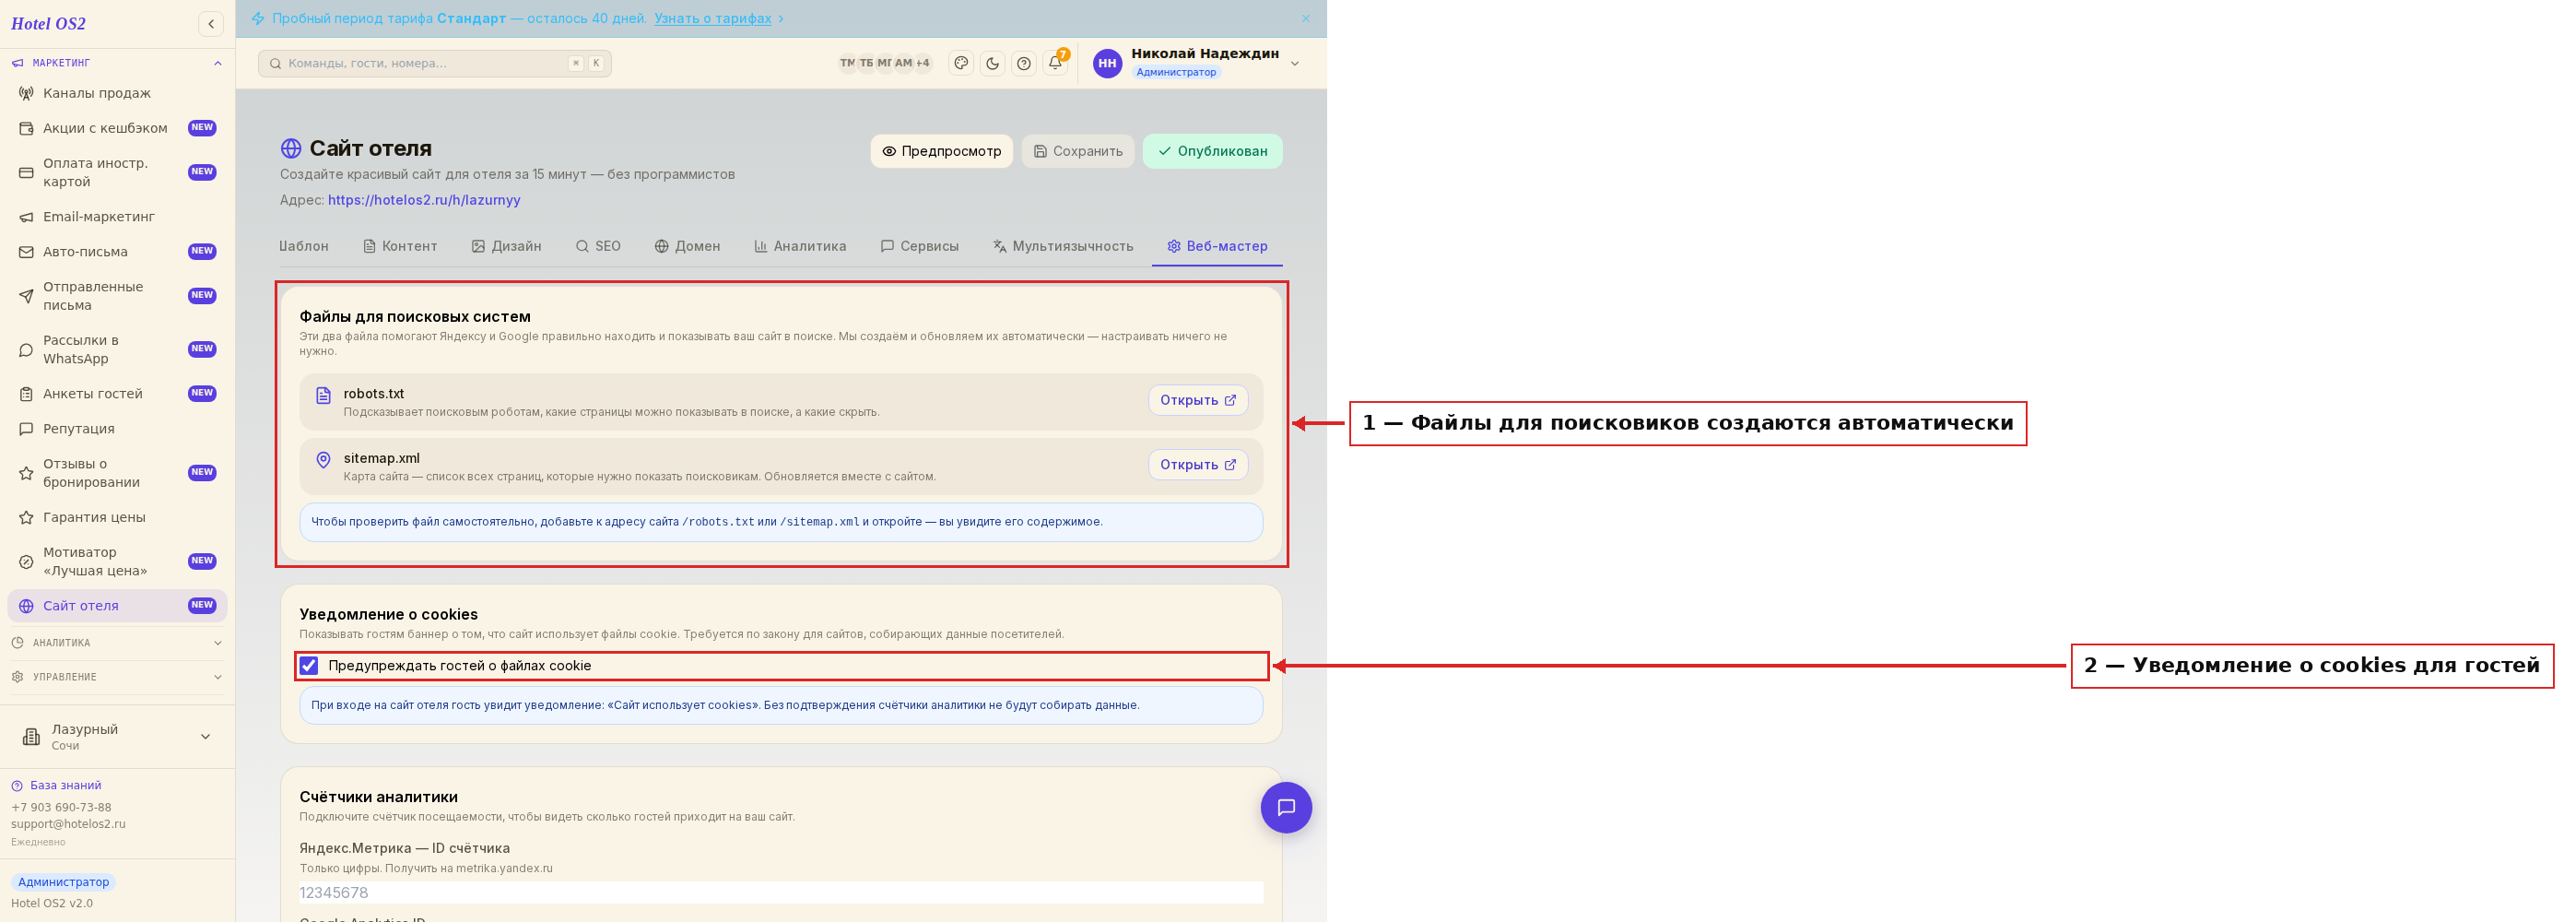
Task: Collapse the Маркетинг section
Action: 117,63
